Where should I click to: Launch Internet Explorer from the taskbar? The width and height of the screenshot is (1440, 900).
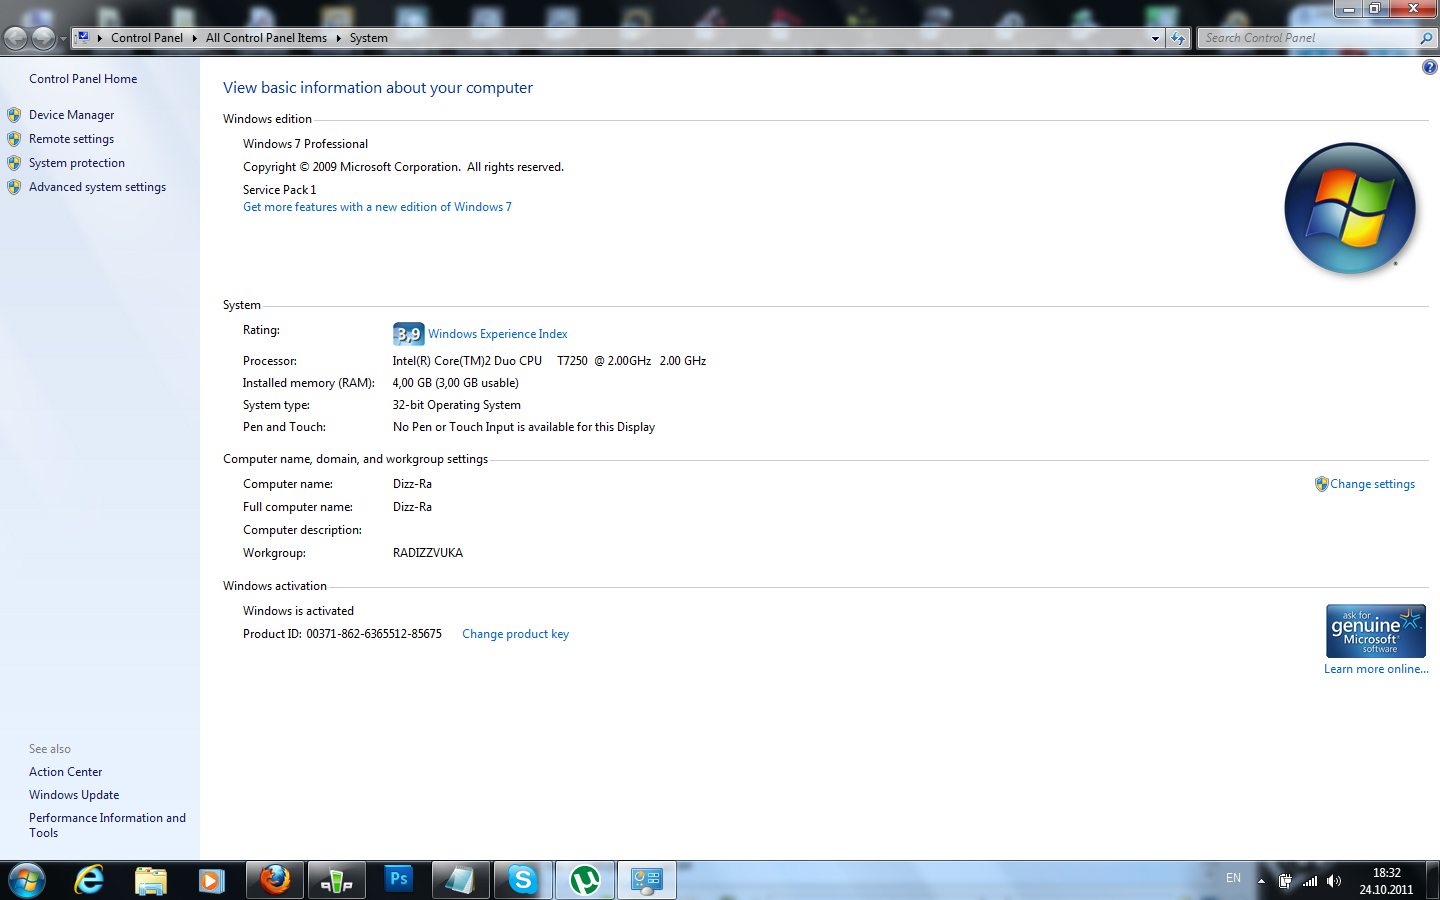(89, 880)
